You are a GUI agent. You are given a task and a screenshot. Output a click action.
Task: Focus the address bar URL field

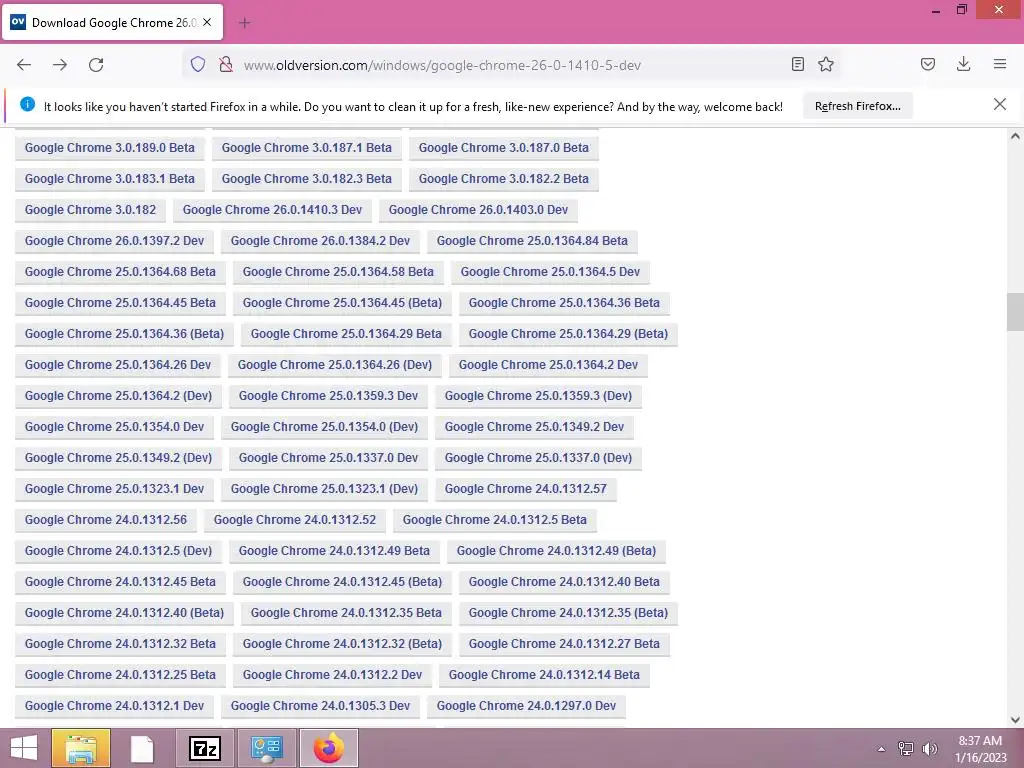509,65
